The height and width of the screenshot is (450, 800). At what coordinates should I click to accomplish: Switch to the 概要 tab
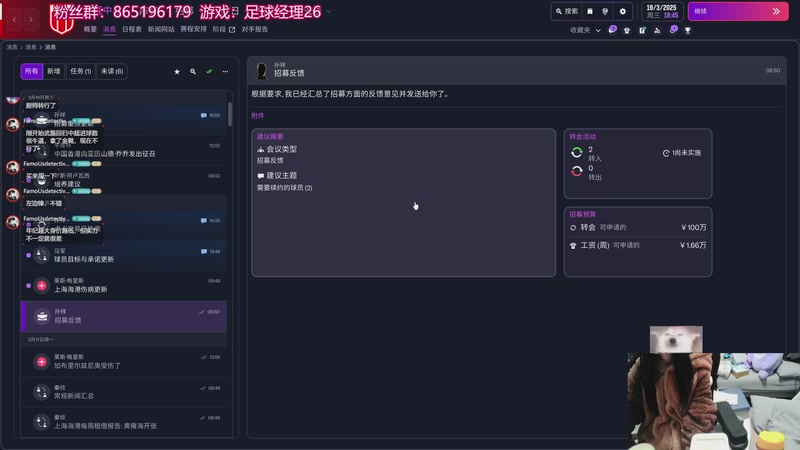pyautogui.click(x=90, y=29)
